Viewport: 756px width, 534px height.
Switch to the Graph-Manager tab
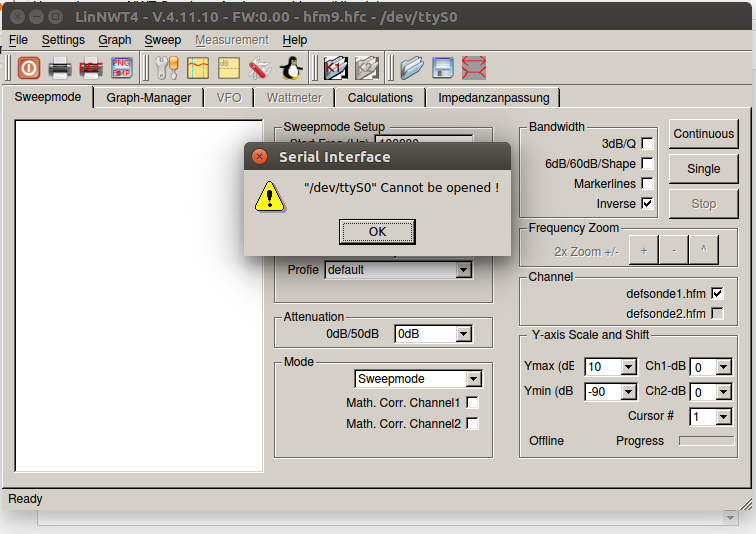pos(148,98)
